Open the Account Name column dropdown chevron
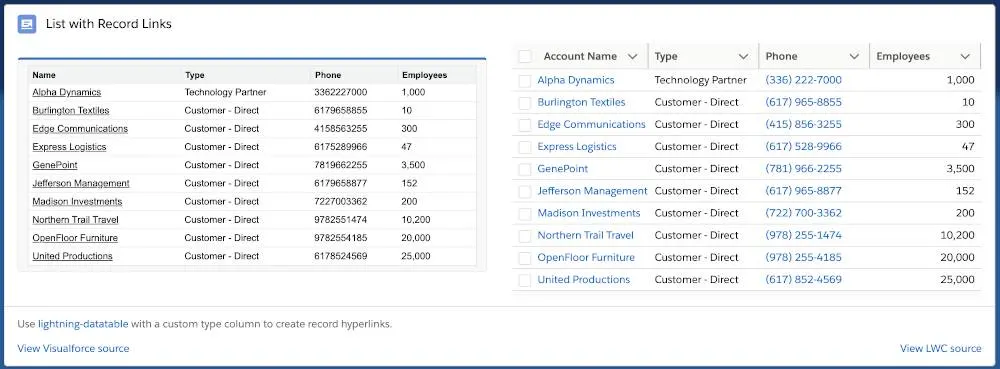The height and width of the screenshot is (369, 1000). (632, 57)
